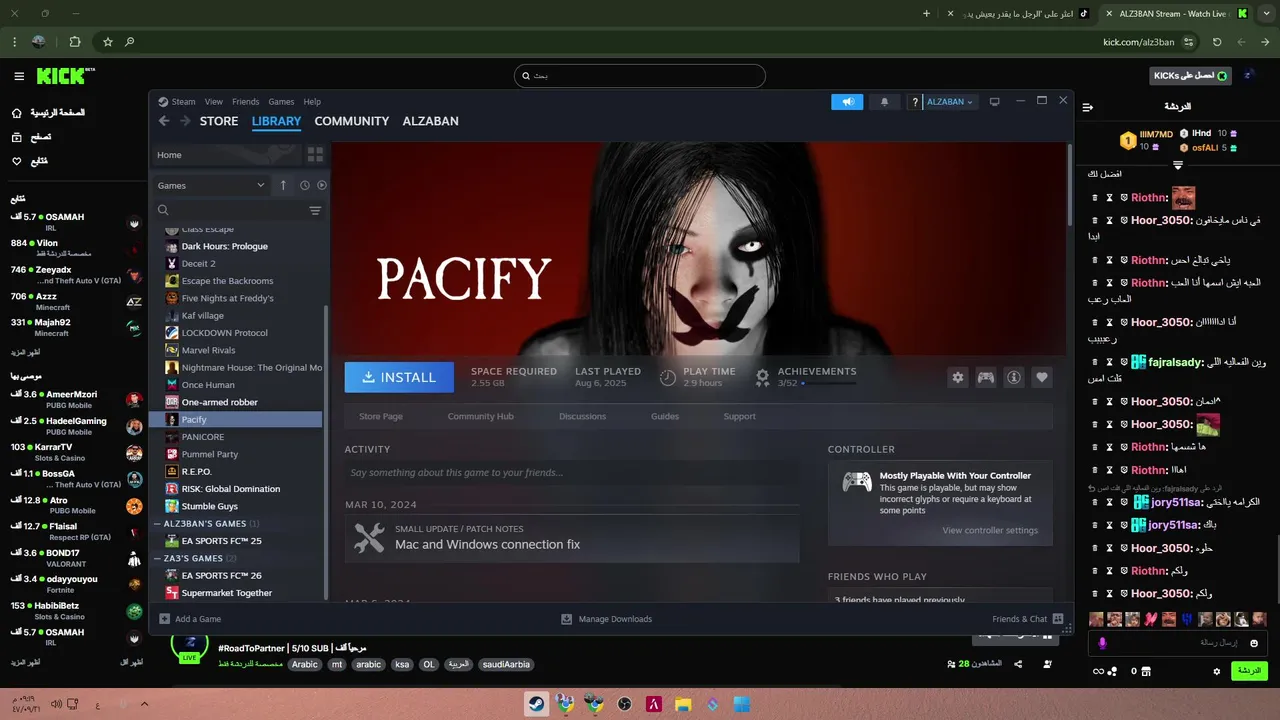Viewport: 1280px width, 720px height.
Task: Open File Explorer from taskbar
Action: tap(683, 704)
